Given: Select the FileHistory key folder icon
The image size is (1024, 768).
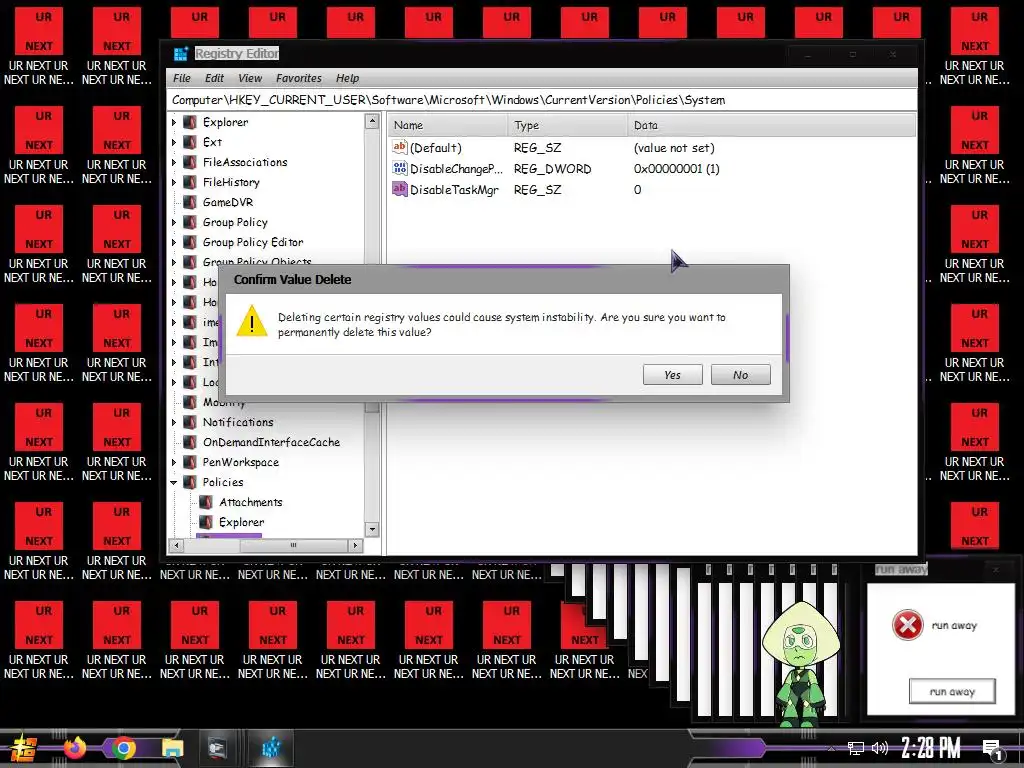Looking at the screenshot, I should point(190,182).
